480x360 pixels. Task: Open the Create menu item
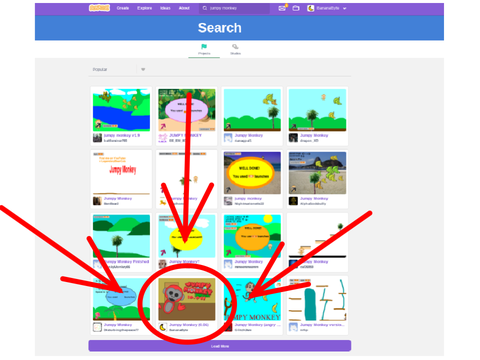point(123,8)
